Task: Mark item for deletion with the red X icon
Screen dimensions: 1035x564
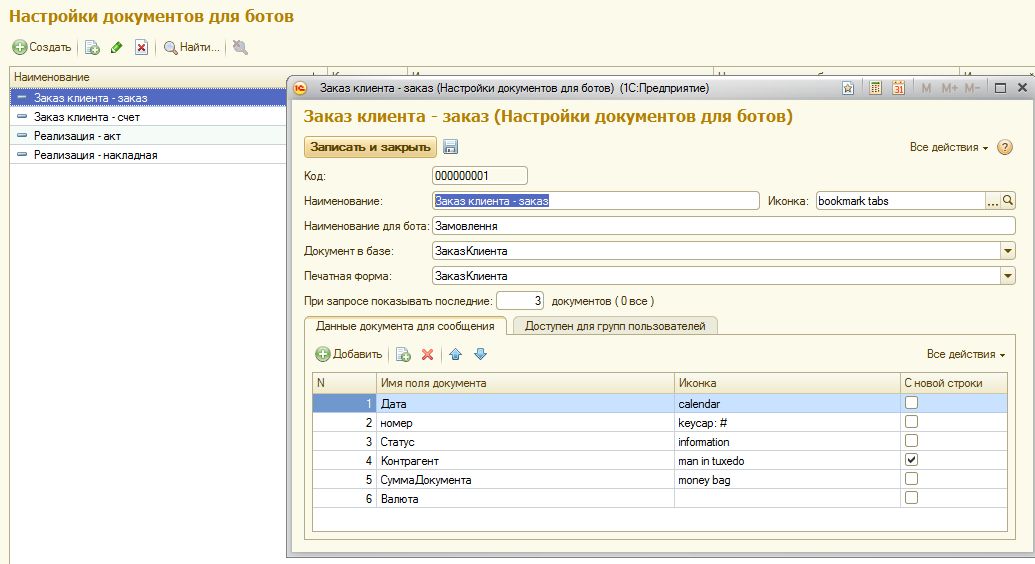Action: (x=141, y=47)
